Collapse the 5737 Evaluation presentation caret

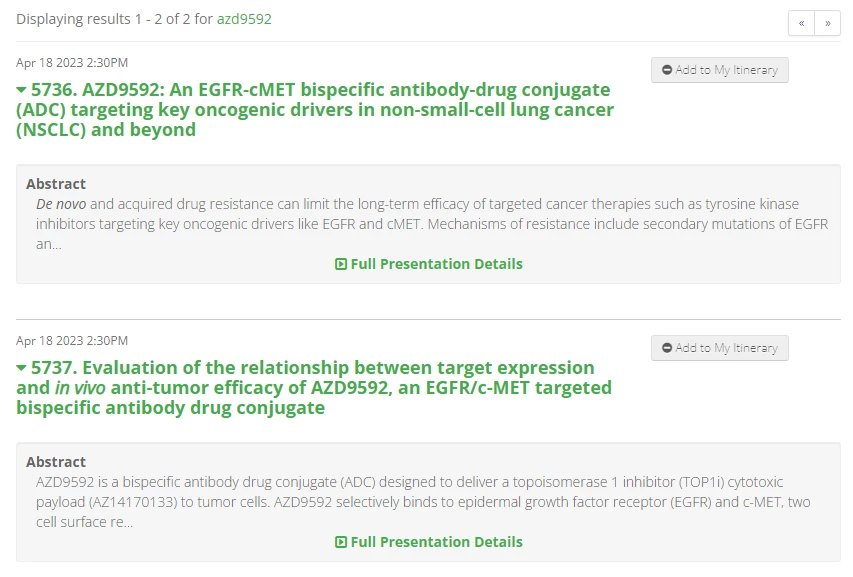21,368
